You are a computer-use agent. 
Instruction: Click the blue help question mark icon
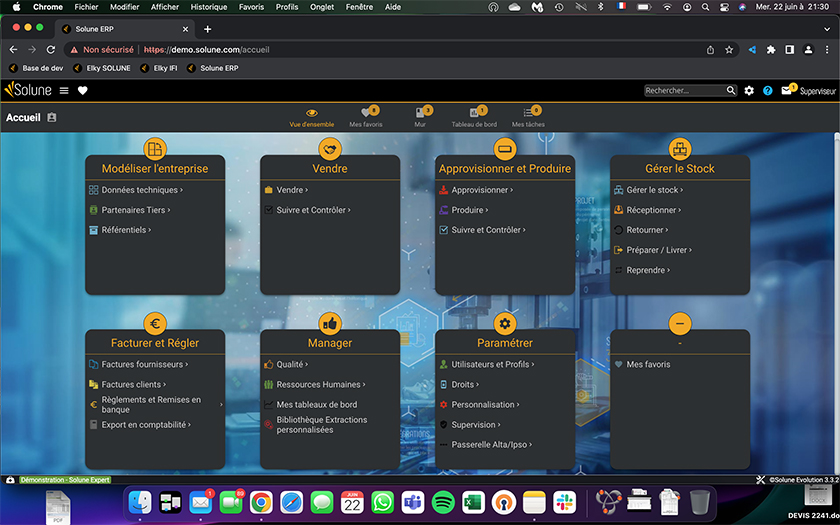pyautogui.click(x=767, y=91)
